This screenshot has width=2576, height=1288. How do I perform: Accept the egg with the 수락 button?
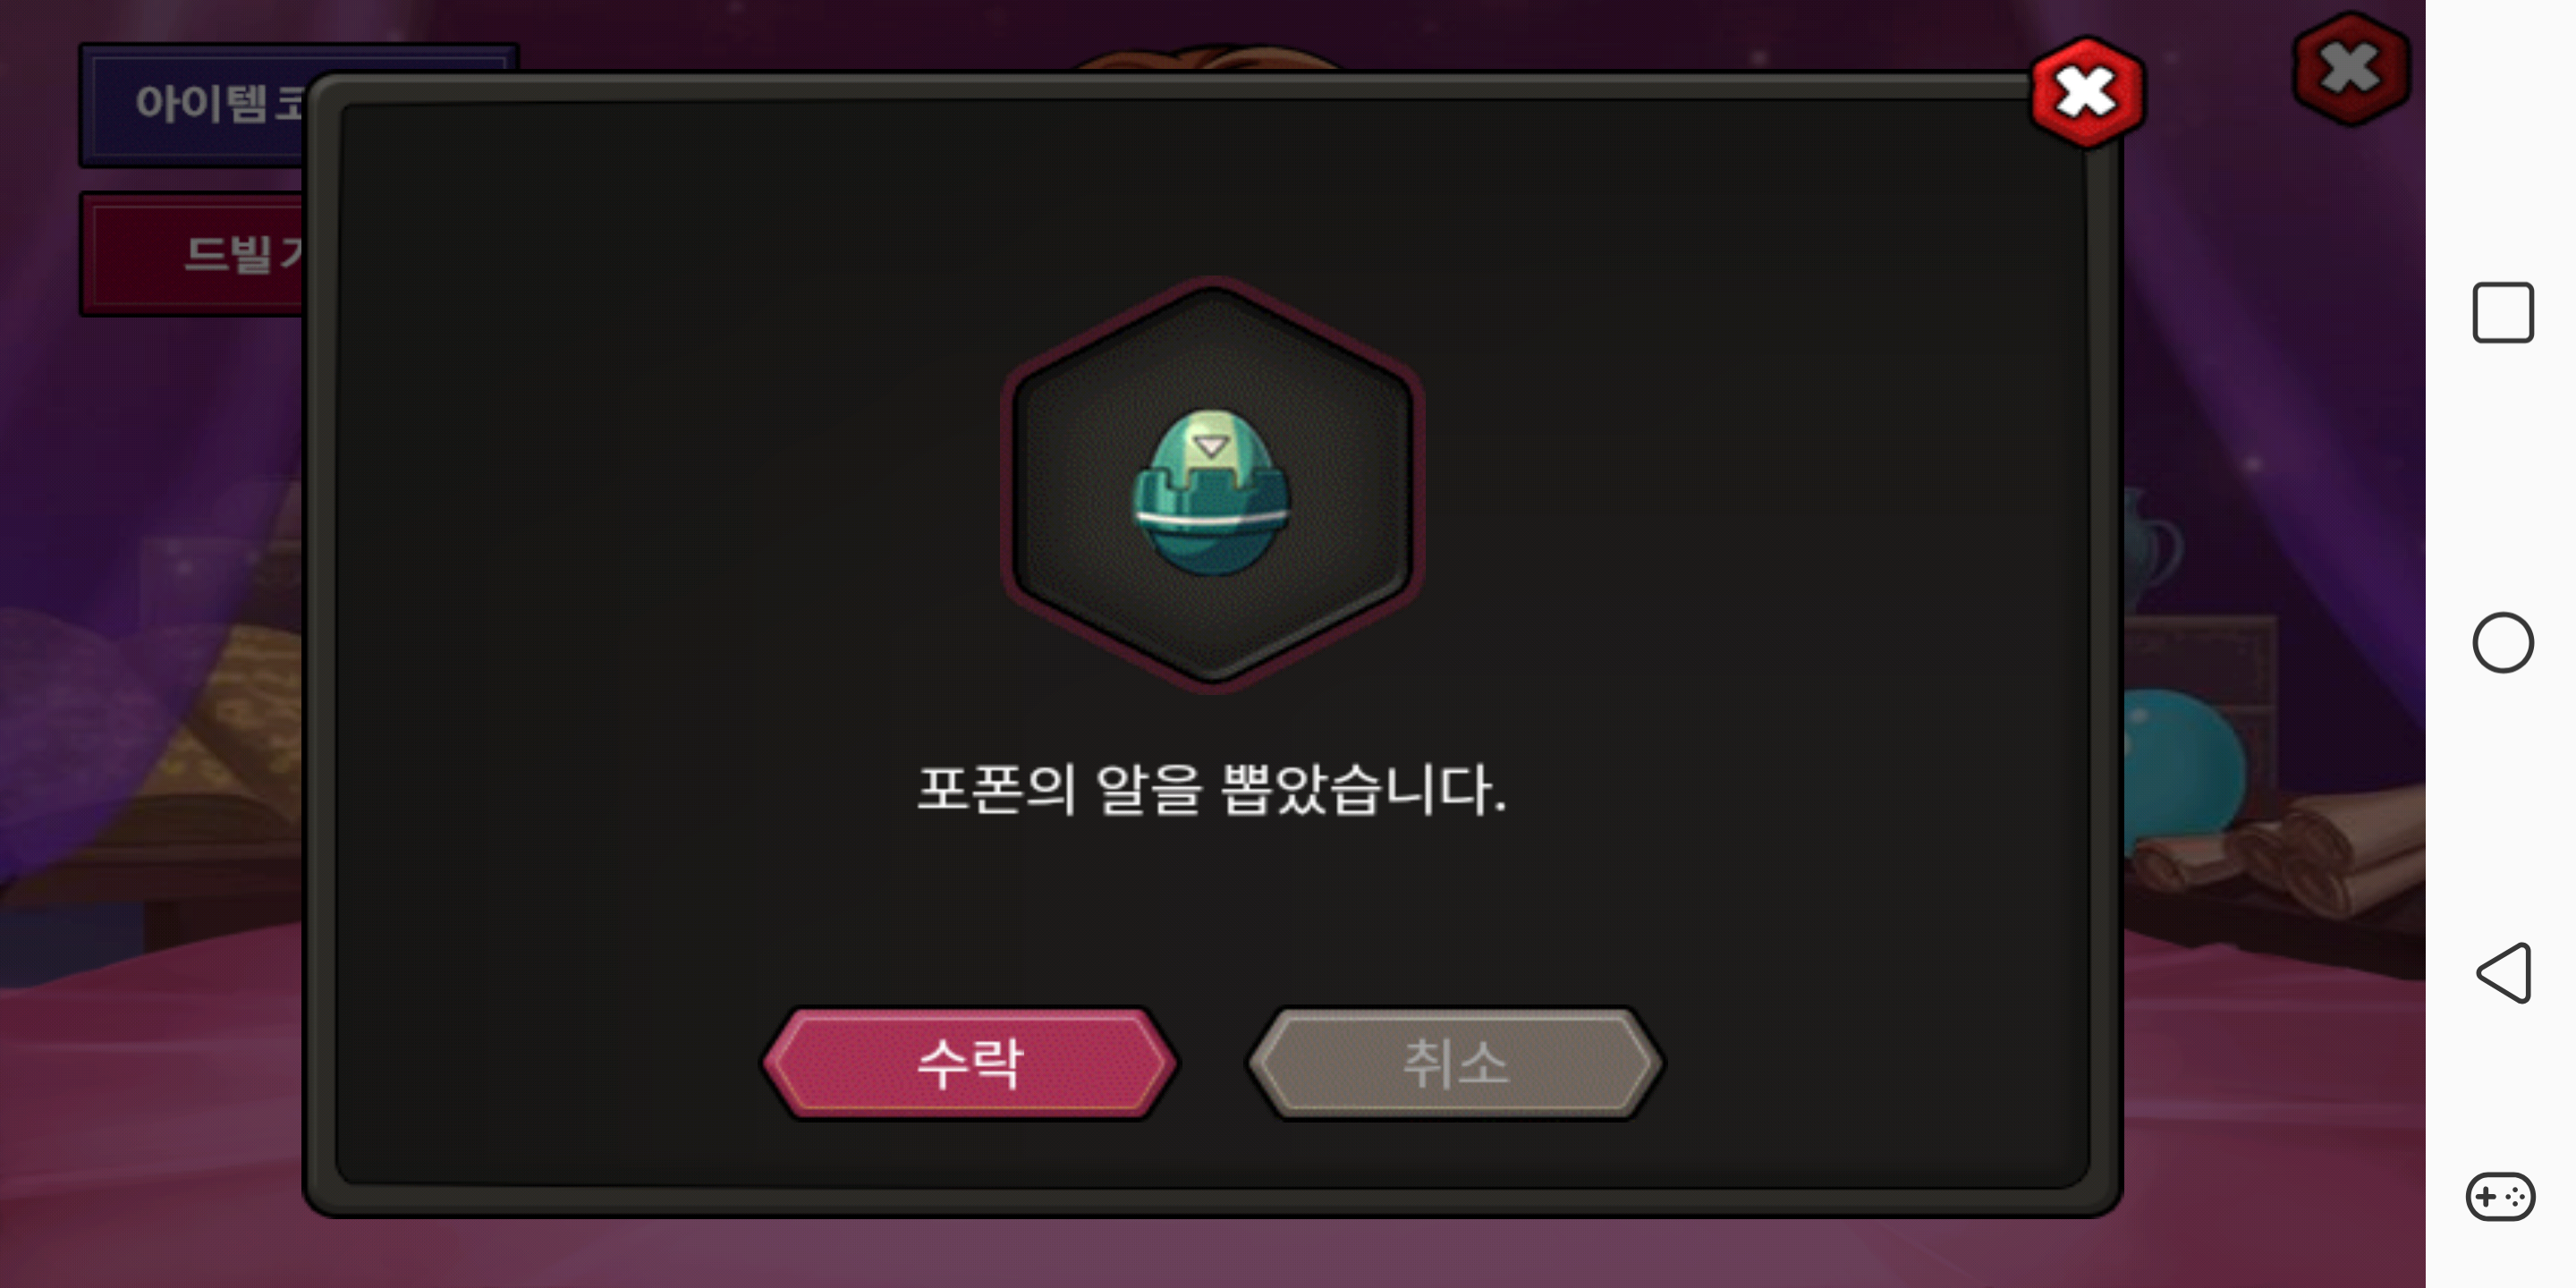(970, 1063)
